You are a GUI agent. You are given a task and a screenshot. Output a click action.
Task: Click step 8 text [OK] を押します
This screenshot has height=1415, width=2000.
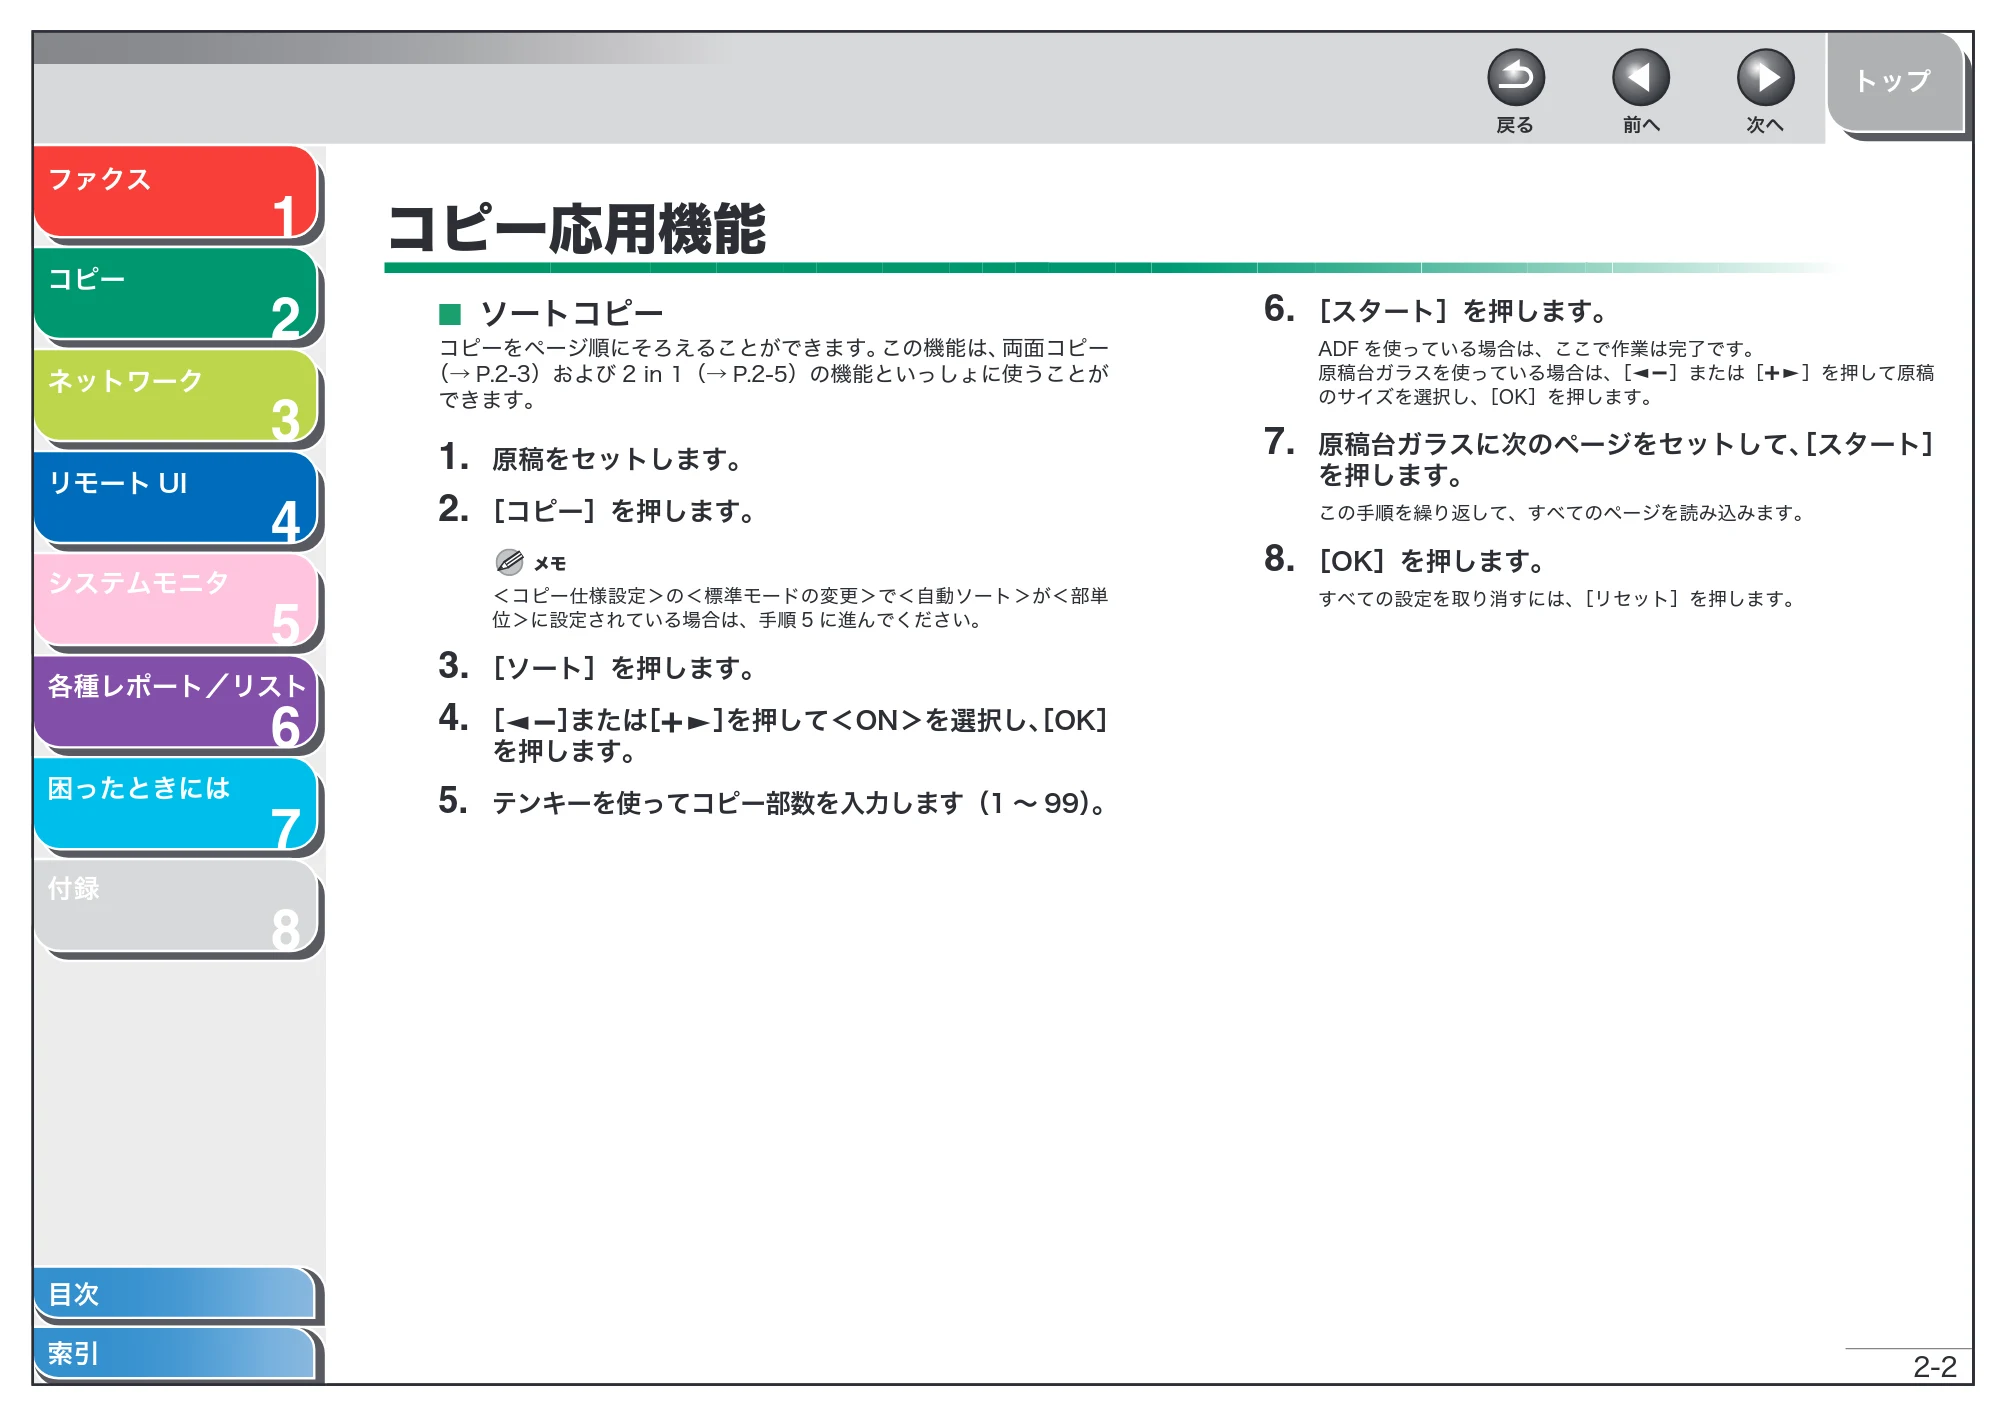pyautogui.click(x=1432, y=561)
